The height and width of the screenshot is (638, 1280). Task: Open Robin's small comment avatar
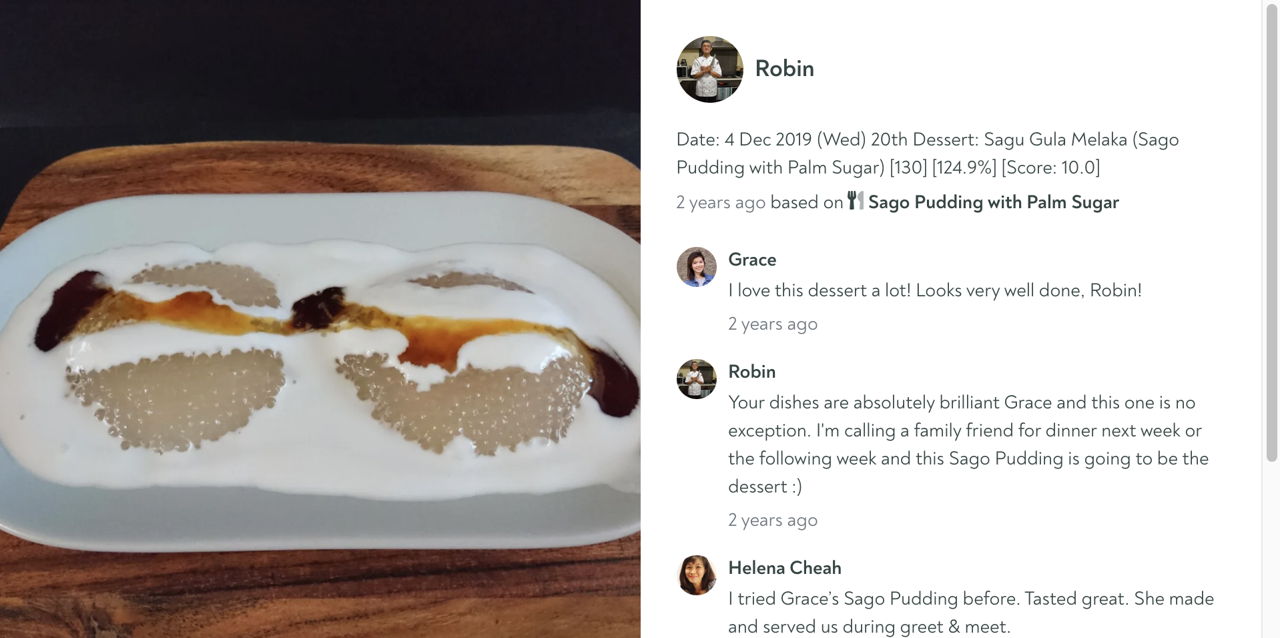click(x=696, y=379)
